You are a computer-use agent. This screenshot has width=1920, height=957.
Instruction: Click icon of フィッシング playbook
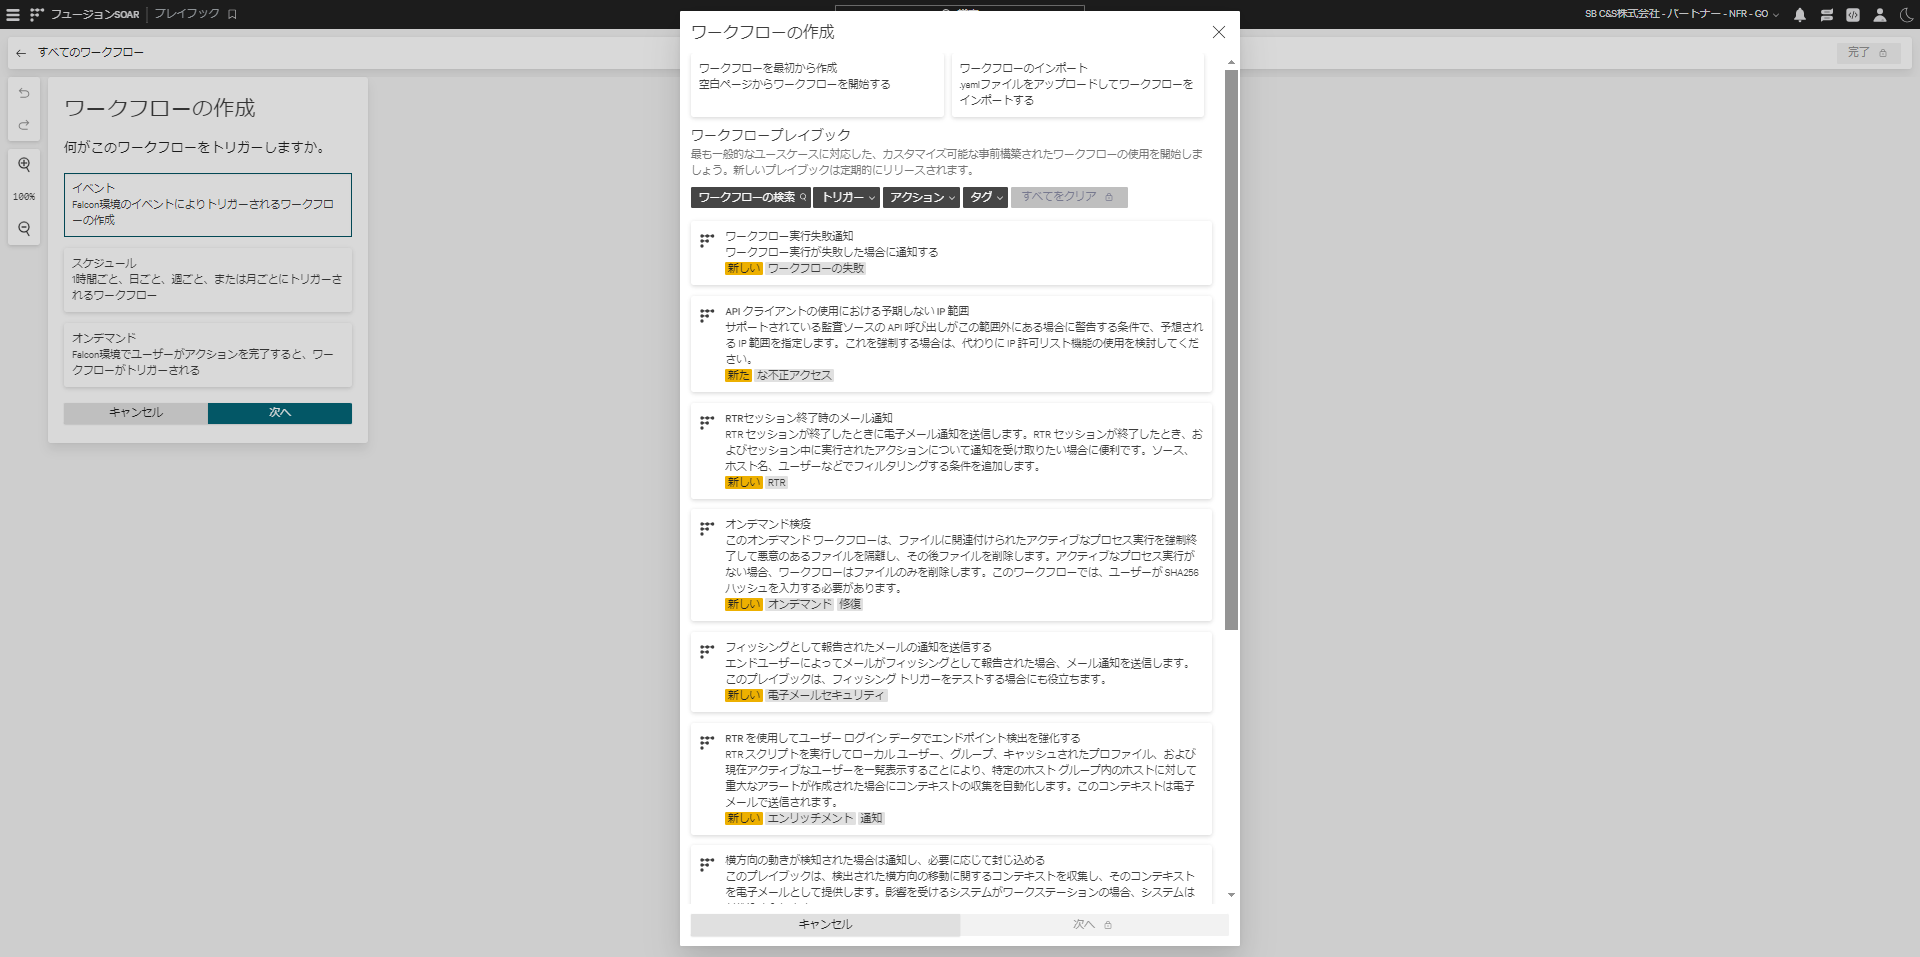tap(707, 651)
